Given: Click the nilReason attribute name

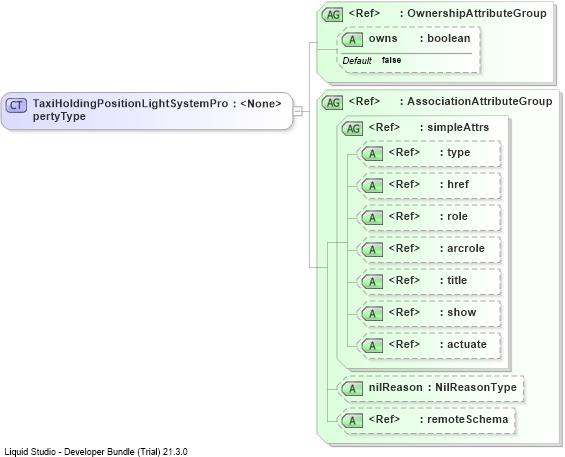Looking at the screenshot, I should [395, 387].
